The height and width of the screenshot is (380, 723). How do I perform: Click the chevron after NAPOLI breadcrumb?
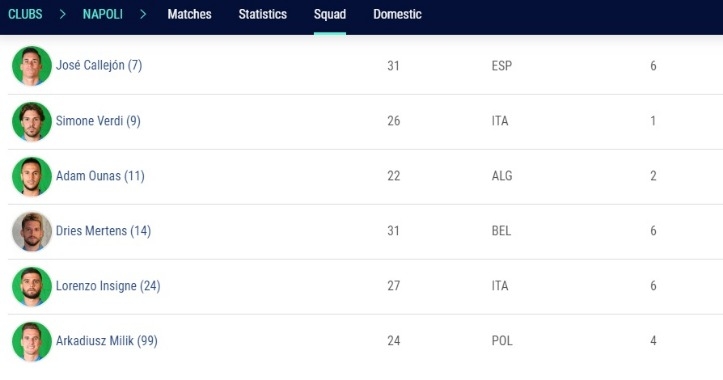coord(143,14)
